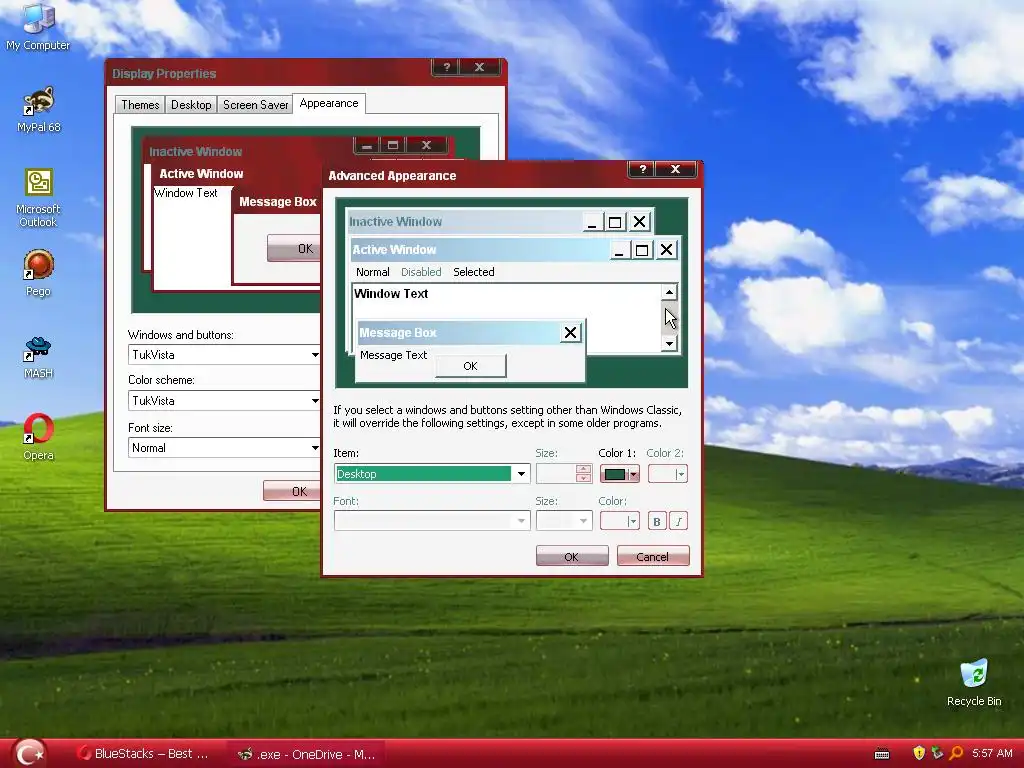Click Cancel in Advanced Appearance dialog
The width and height of the screenshot is (1024, 768).
(652, 556)
